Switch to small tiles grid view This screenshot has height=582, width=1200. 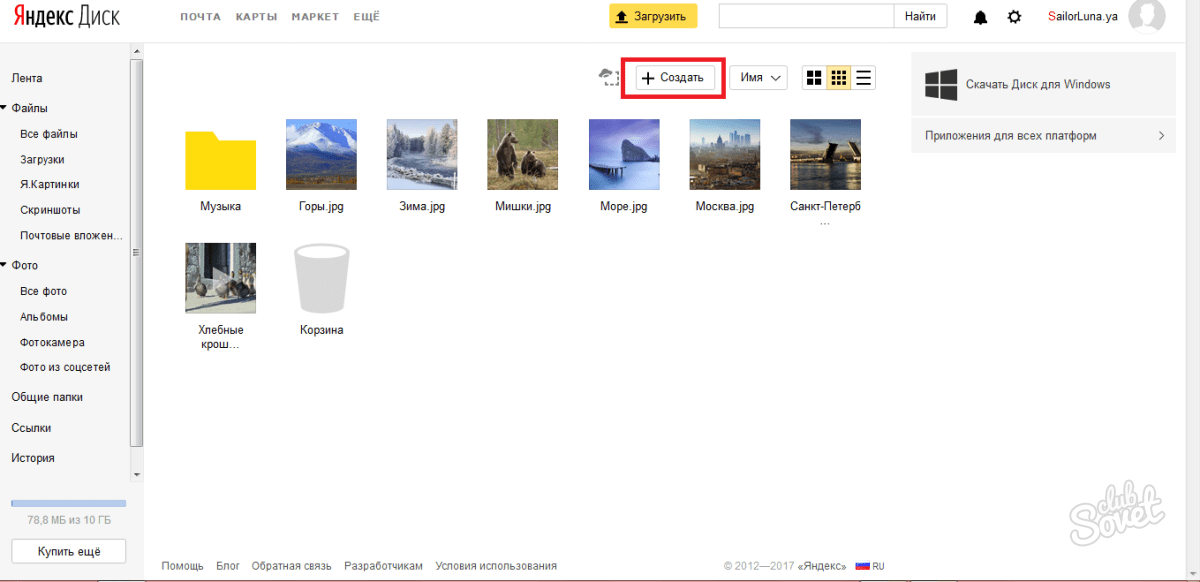pyautogui.click(x=839, y=78)
